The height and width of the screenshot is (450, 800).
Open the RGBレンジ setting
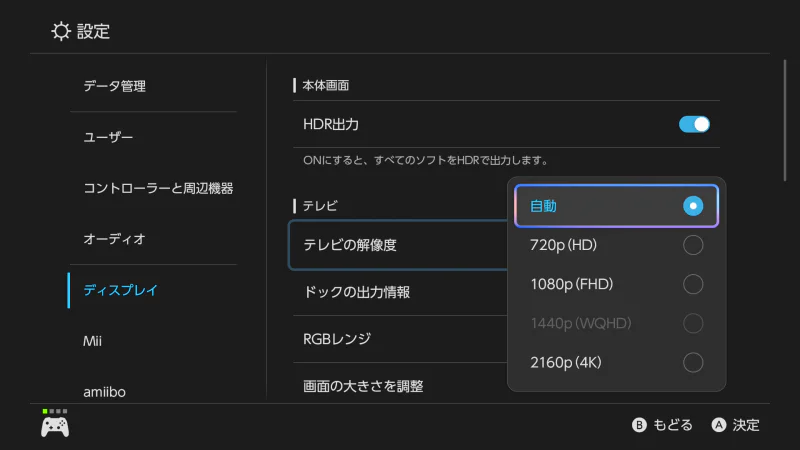(400, 339)
